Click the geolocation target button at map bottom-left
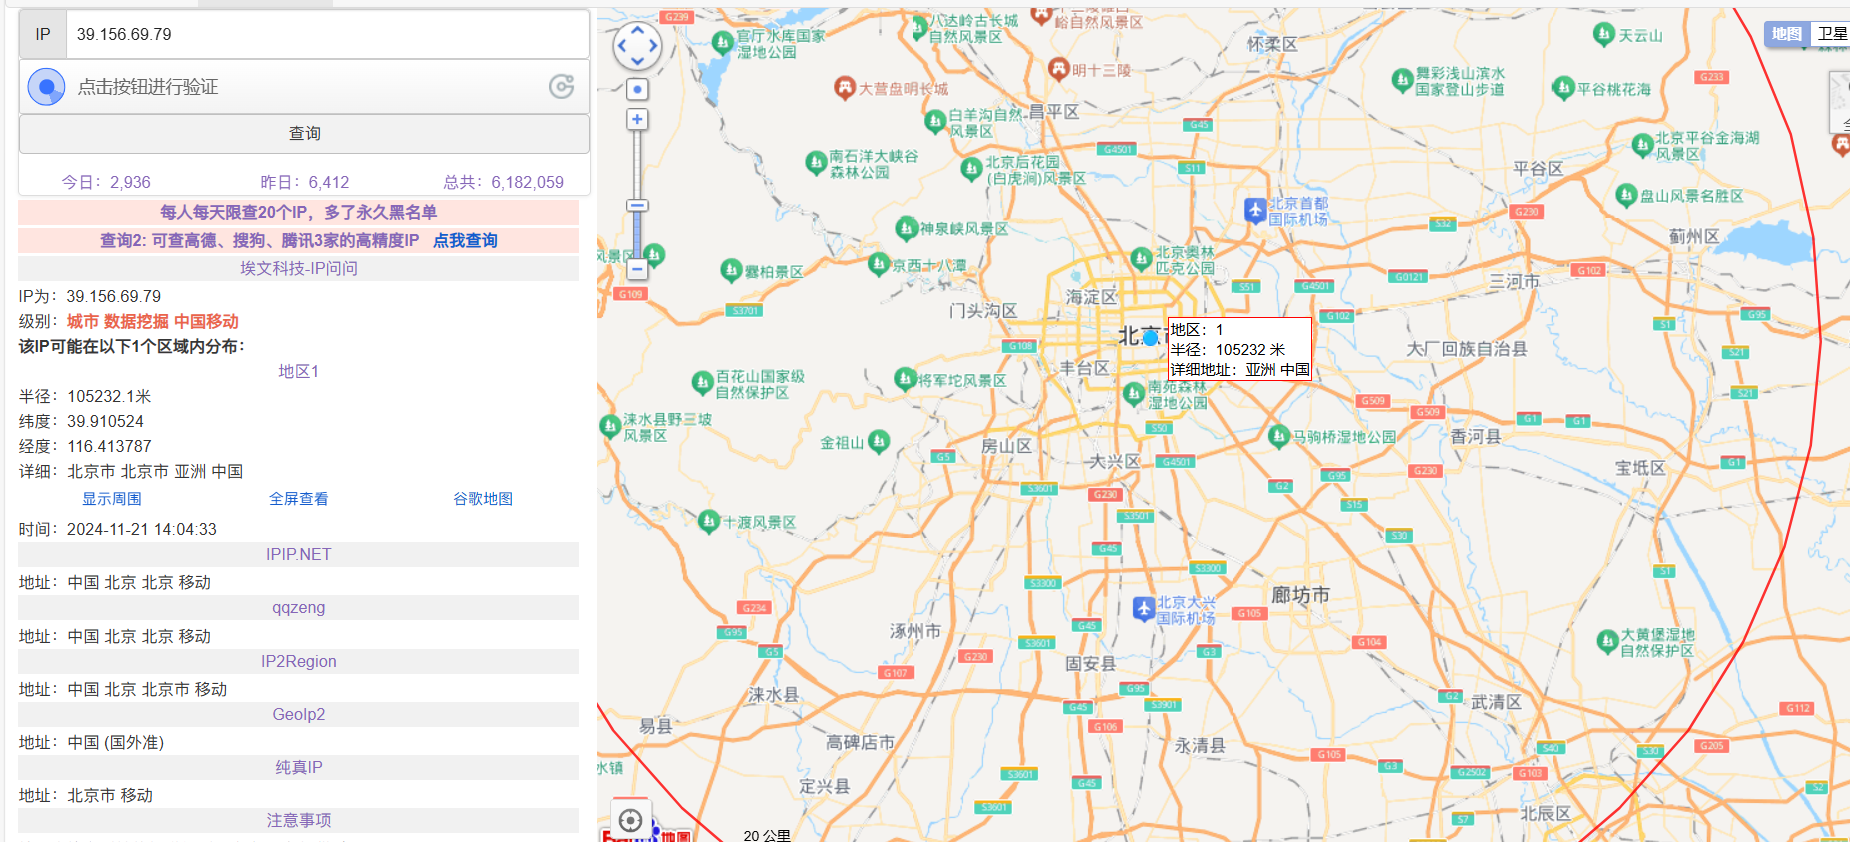This screenshot has height=842, width=1850. point(630,821)
